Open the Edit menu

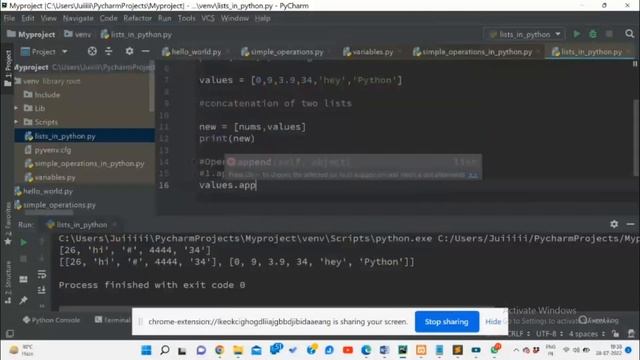28,18
